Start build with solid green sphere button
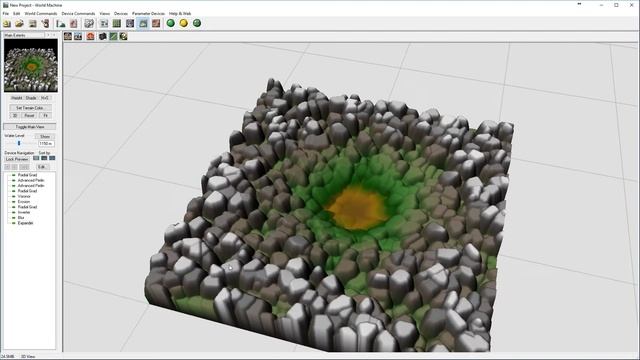This screenshot has height=360, width=640. coord(171,23)
